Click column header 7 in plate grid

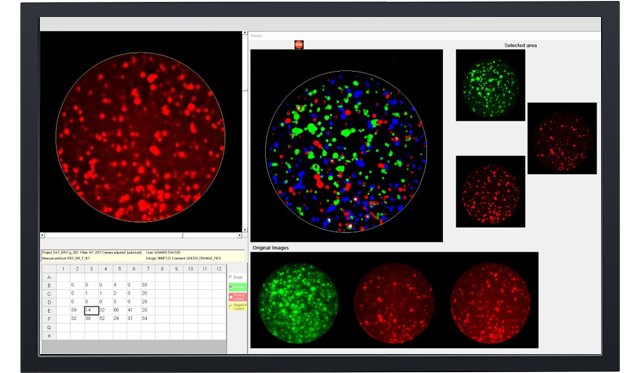click(148, 269)
